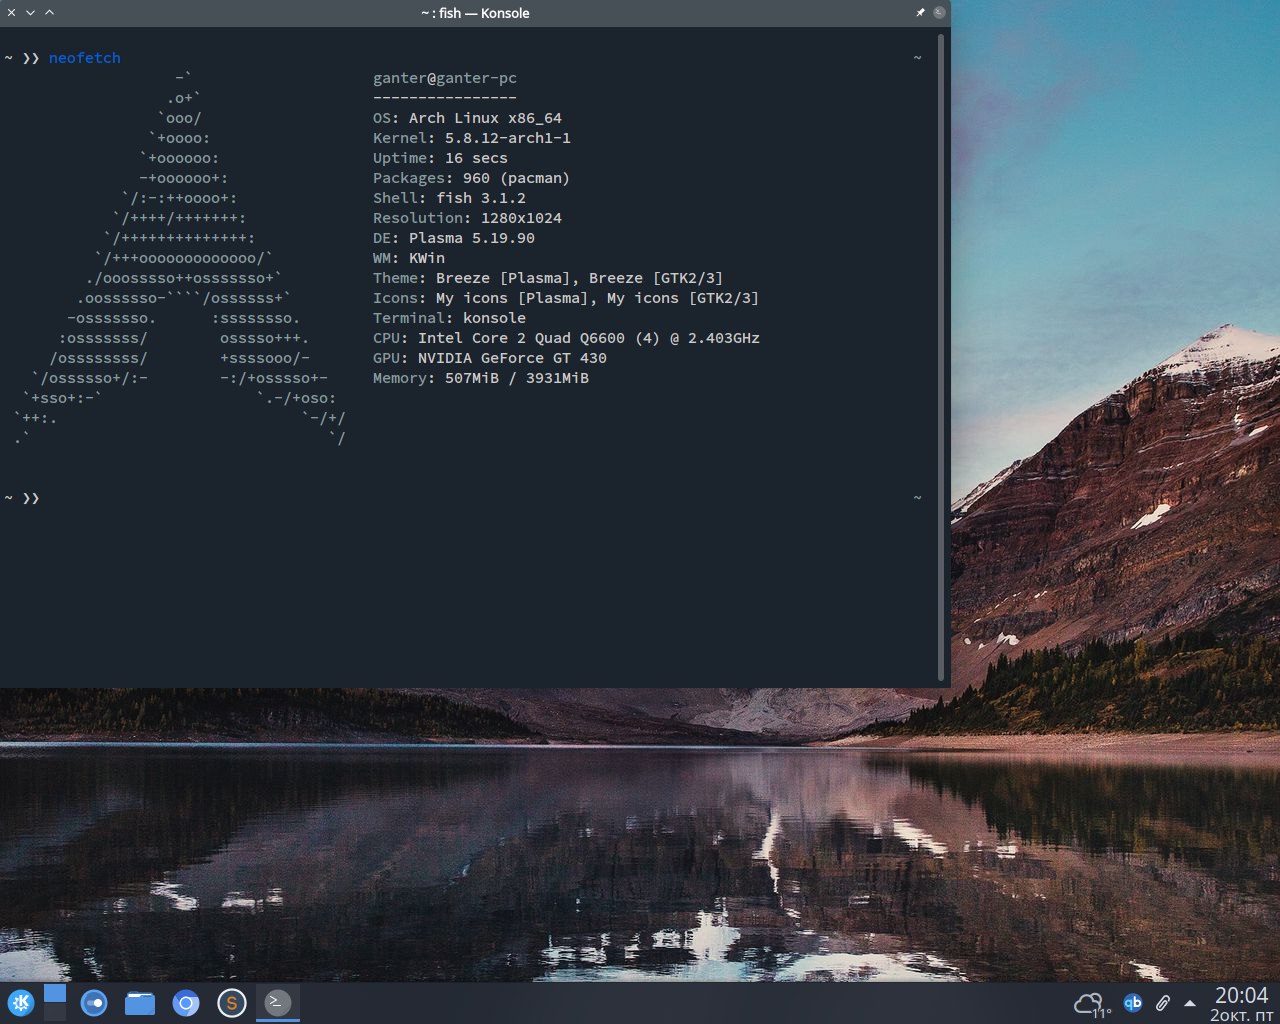
Task: Click the 'Icons: My icons' line
Action: [x=566, y=298]
